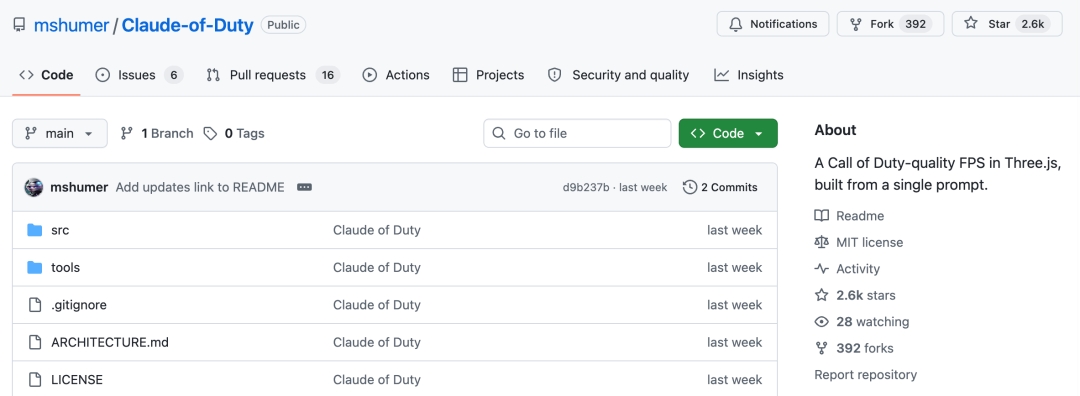Viewport: 1080px width, 396px height.
Task: Open the Security and quality tab
Action: pyautogui.click(x=618, y=75)
